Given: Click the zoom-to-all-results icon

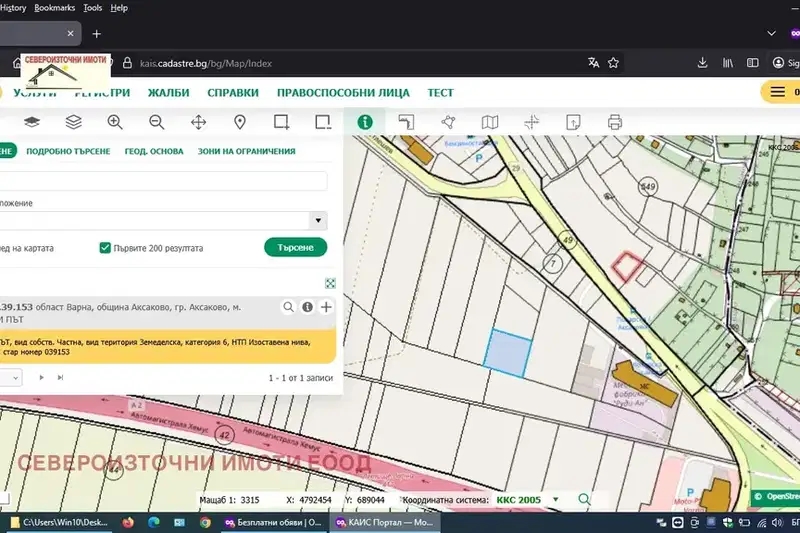Looking at the screenshot, I should pos(330,283).
